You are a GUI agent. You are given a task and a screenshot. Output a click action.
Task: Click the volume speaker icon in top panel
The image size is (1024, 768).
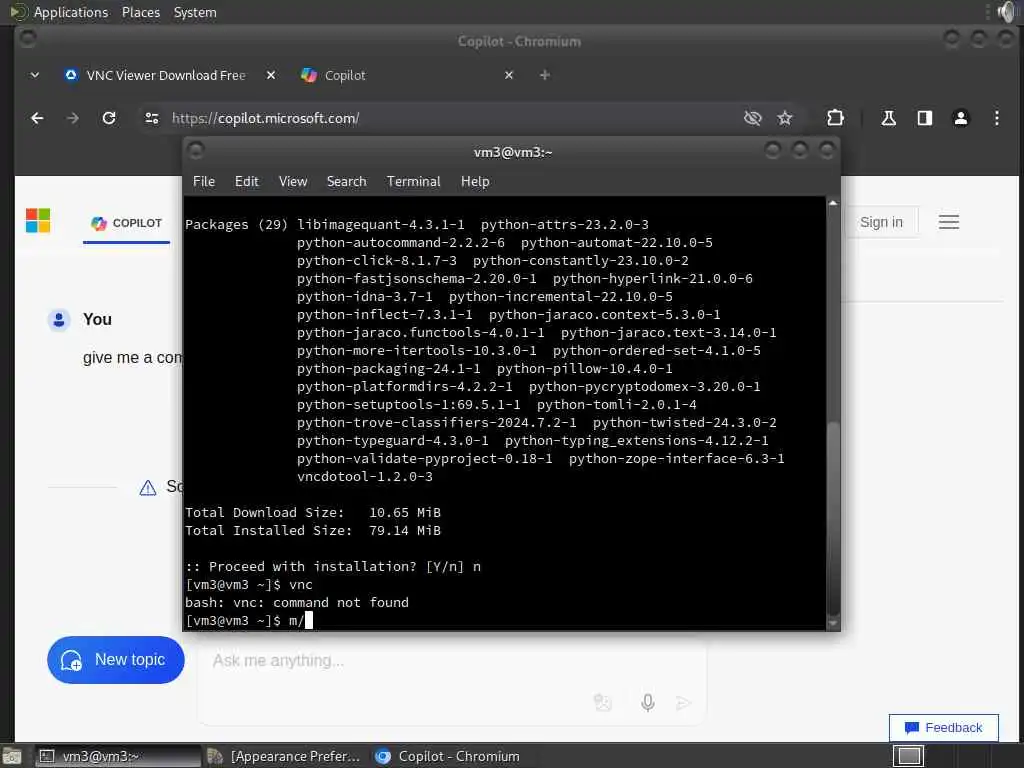point(1006,12)
